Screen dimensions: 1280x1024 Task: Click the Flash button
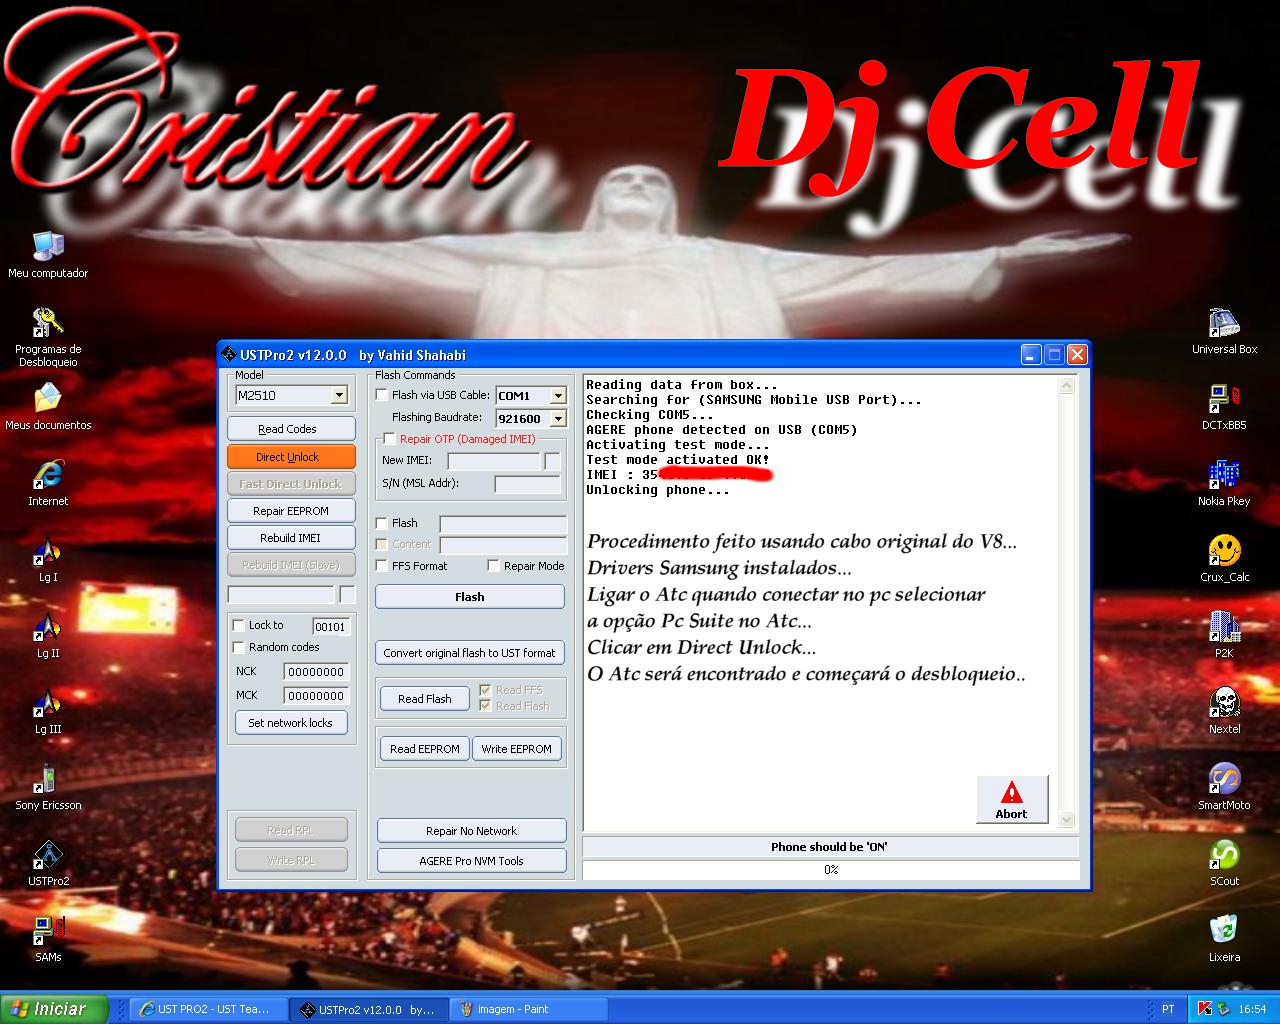point(470,597)
